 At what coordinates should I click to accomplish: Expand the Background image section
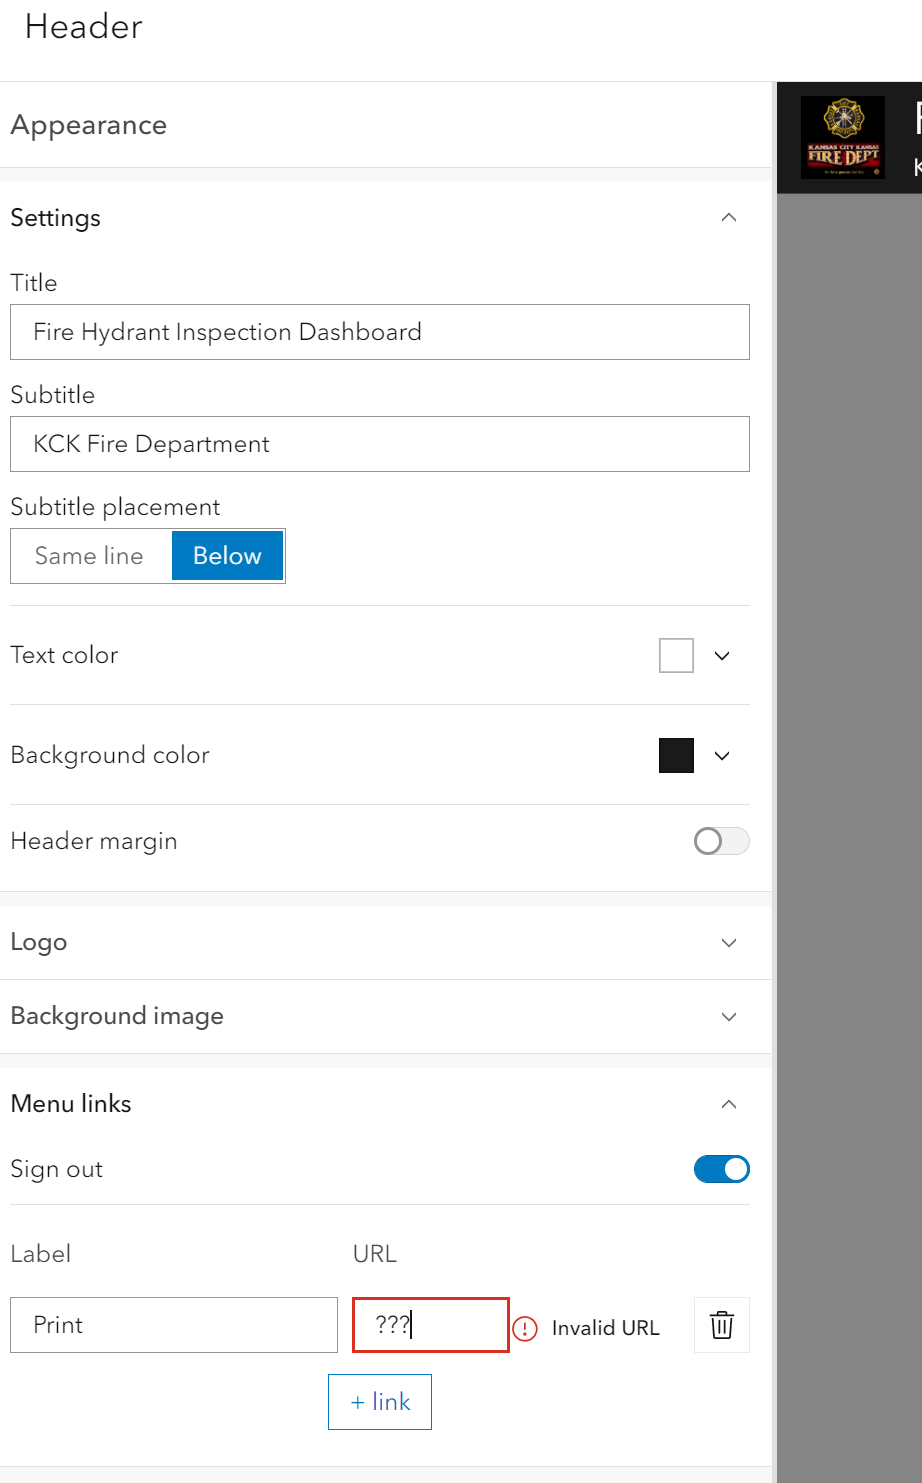click(729, 1016)
